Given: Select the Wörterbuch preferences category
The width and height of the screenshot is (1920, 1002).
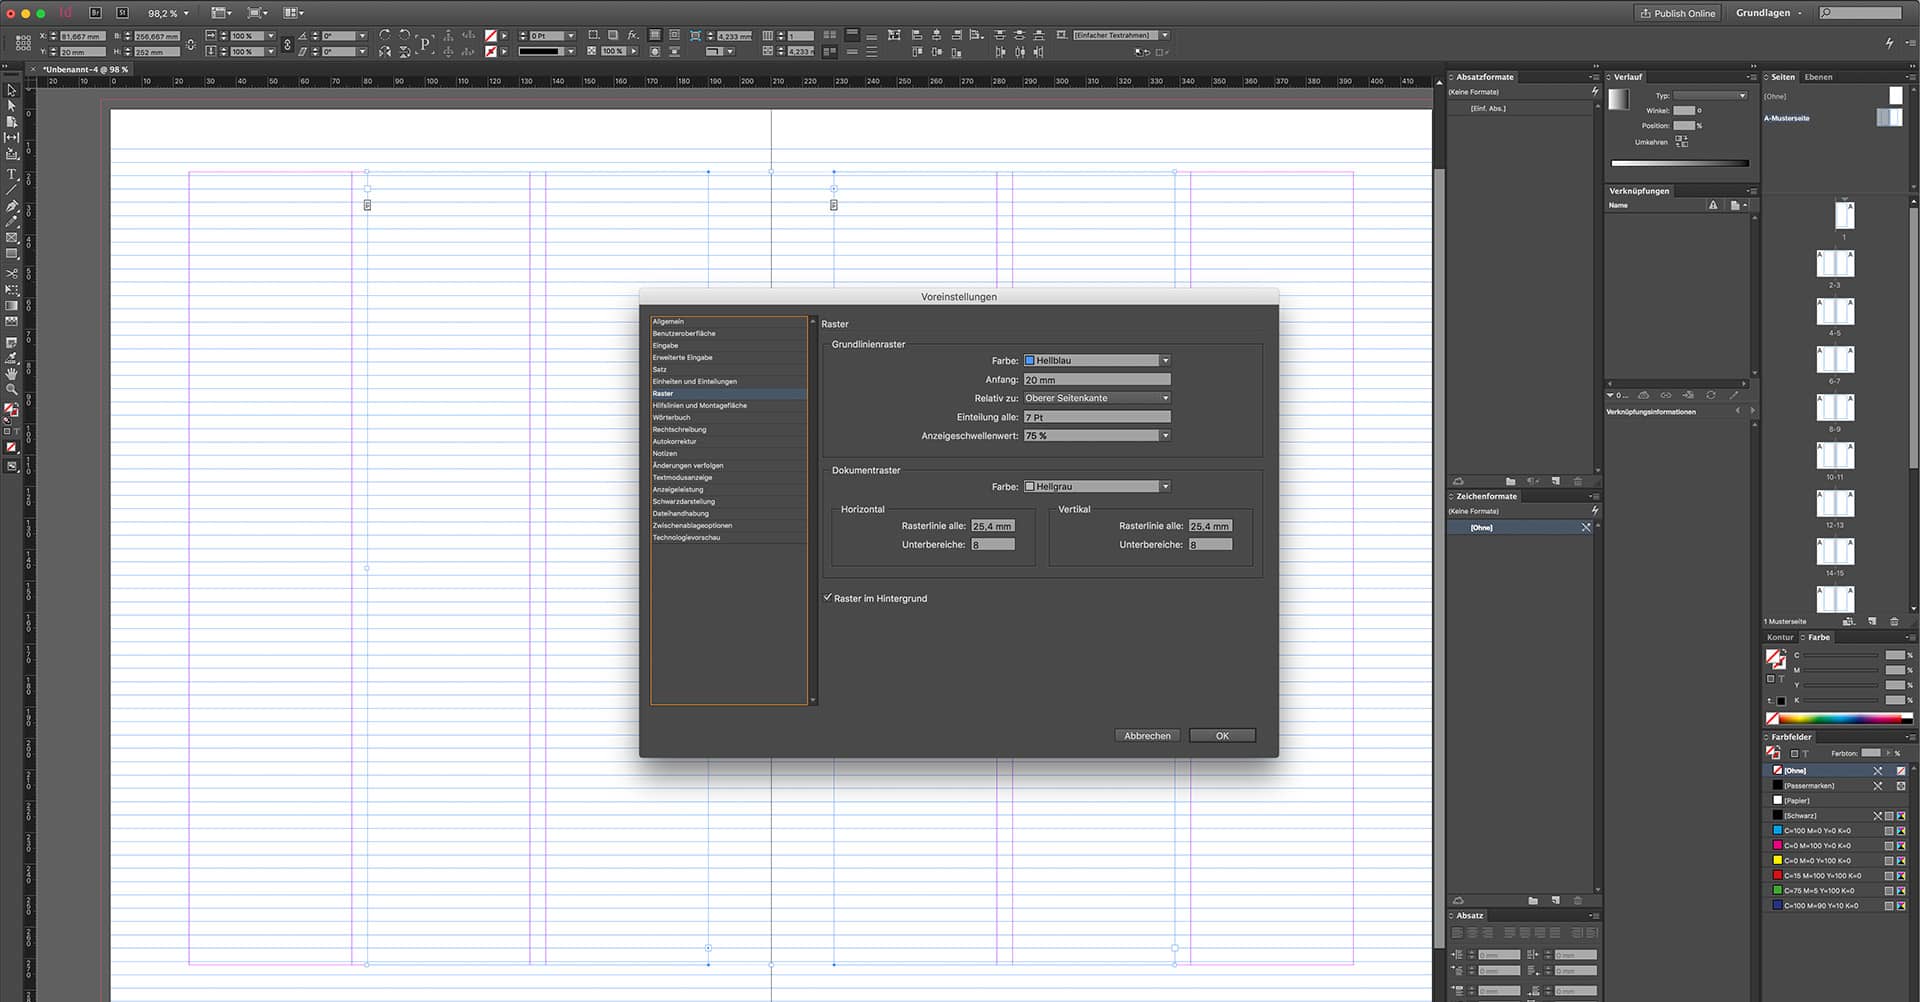Looking at the screenshot, I should [x=671, y=417].
